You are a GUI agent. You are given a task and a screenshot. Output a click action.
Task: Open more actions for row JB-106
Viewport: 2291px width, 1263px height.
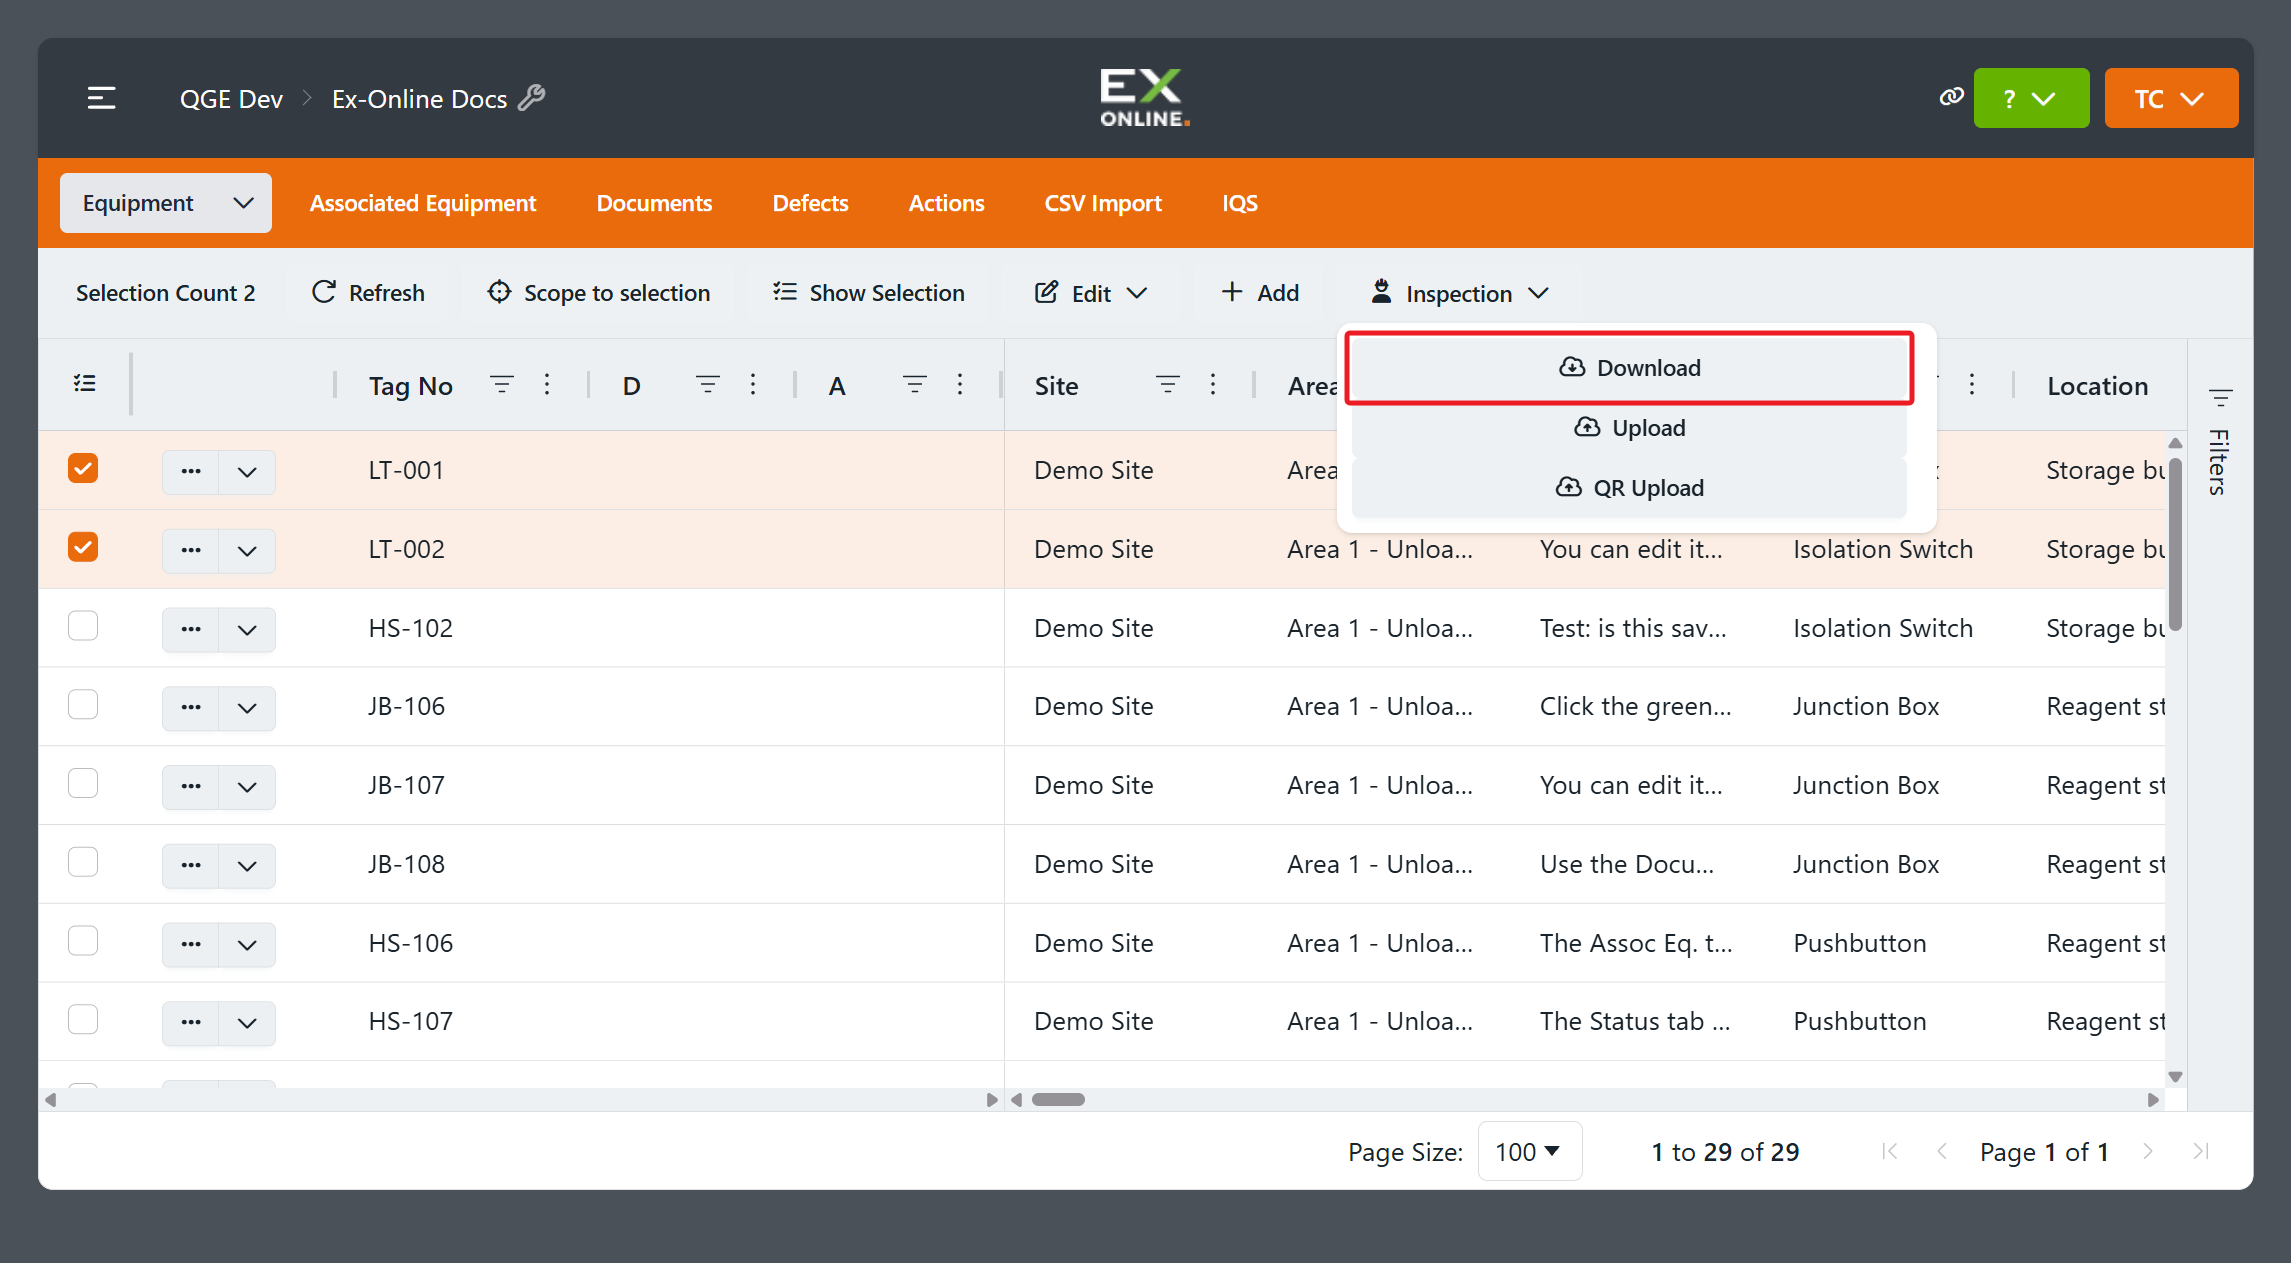[191, 707]
